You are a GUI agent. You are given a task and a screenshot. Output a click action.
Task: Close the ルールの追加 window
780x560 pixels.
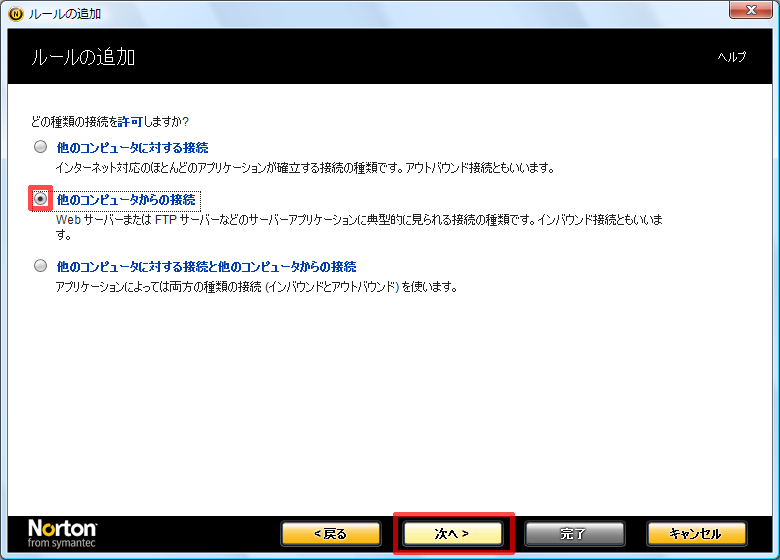pos(748,12)
